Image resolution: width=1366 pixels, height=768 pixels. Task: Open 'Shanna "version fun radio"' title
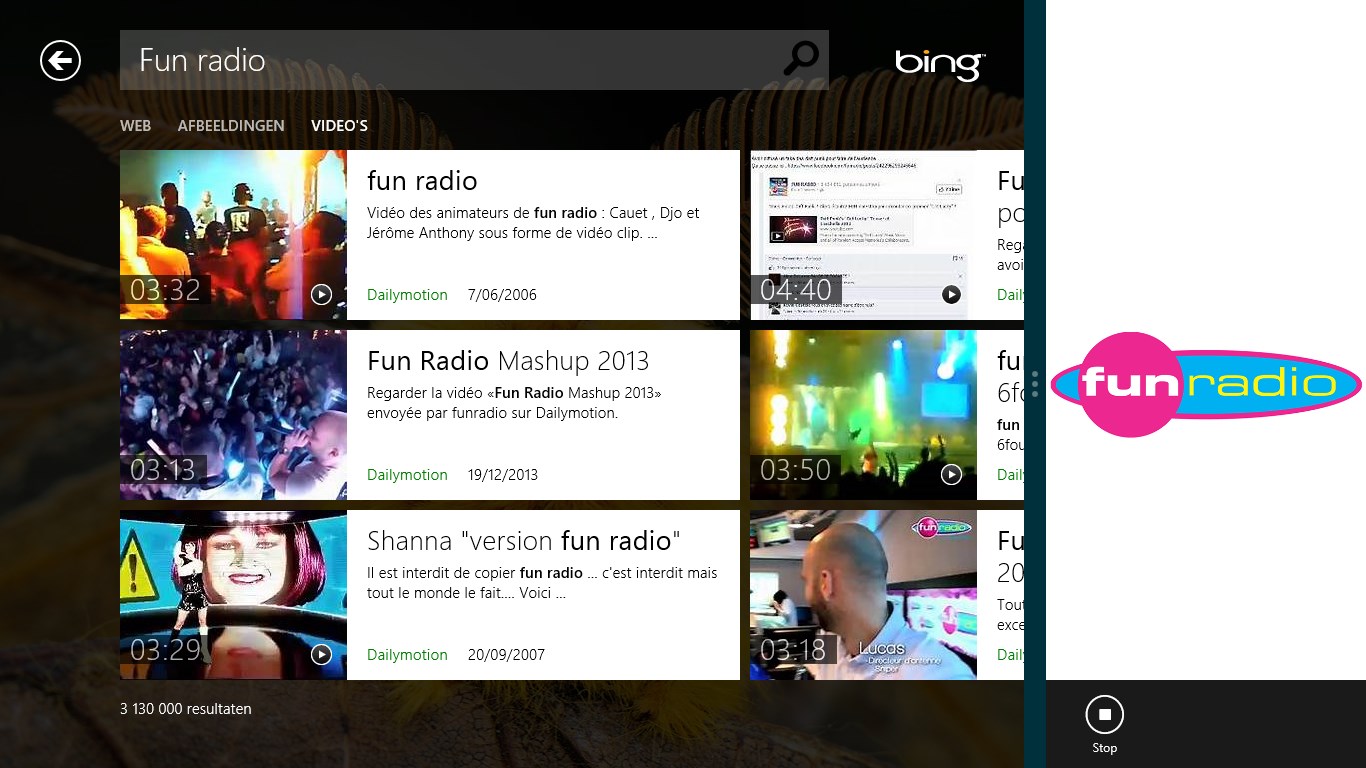tap(524, 541)
